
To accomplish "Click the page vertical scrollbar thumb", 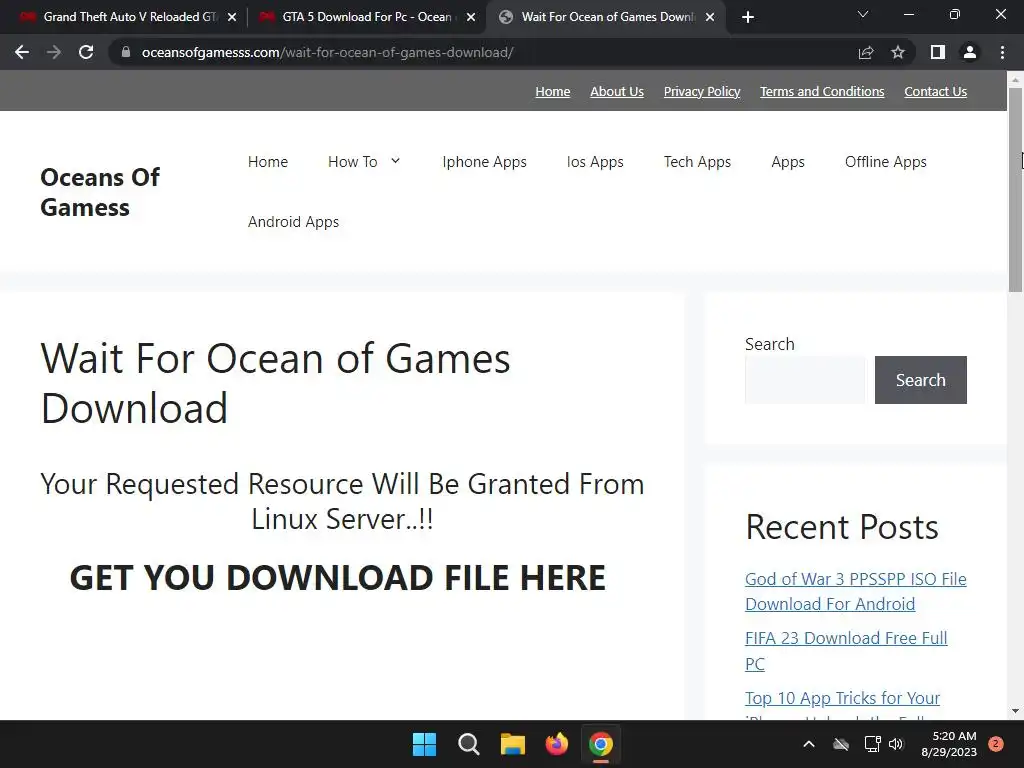I will 1015,189.
